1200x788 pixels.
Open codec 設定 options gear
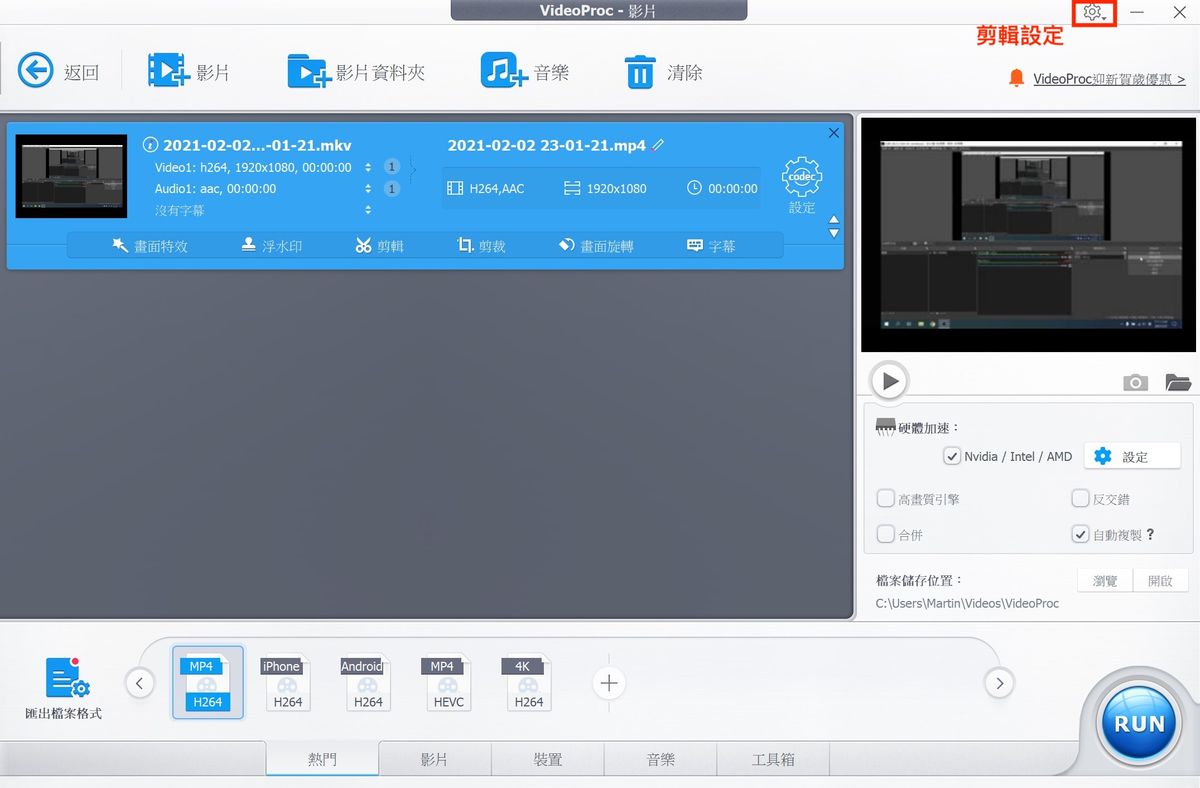801,185
